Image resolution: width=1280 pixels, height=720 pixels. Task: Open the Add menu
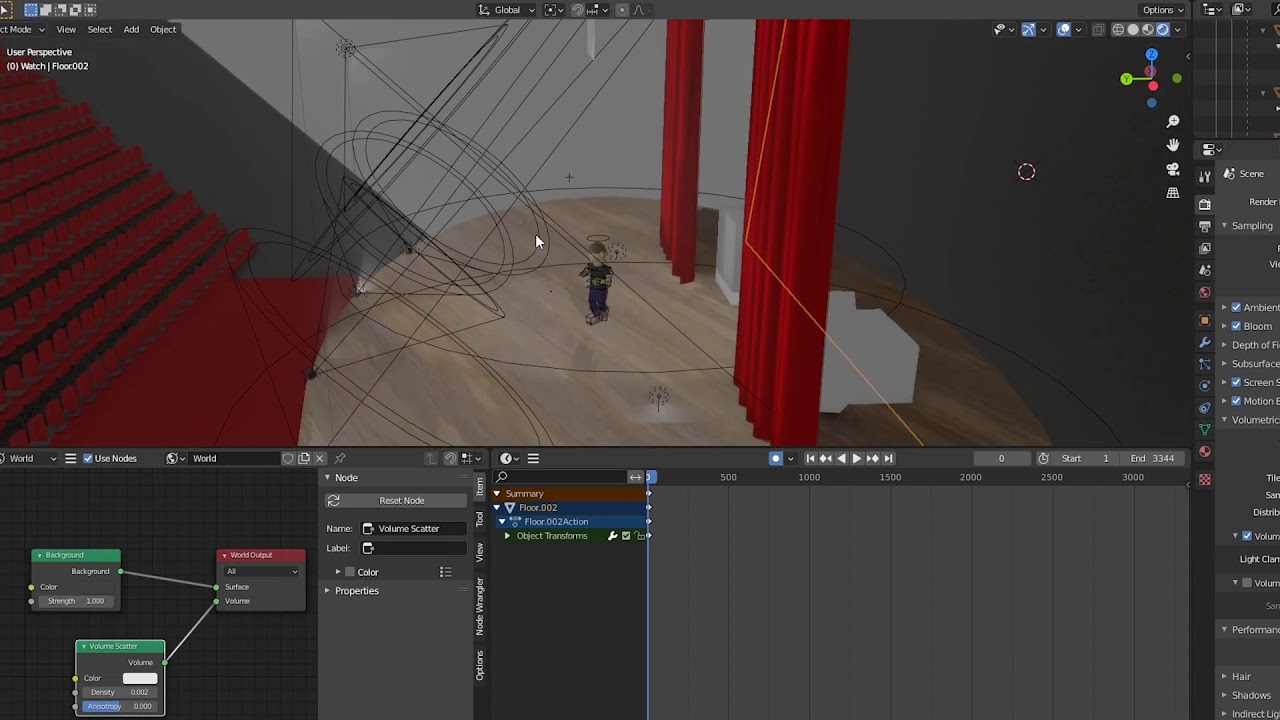click(131, 29)
